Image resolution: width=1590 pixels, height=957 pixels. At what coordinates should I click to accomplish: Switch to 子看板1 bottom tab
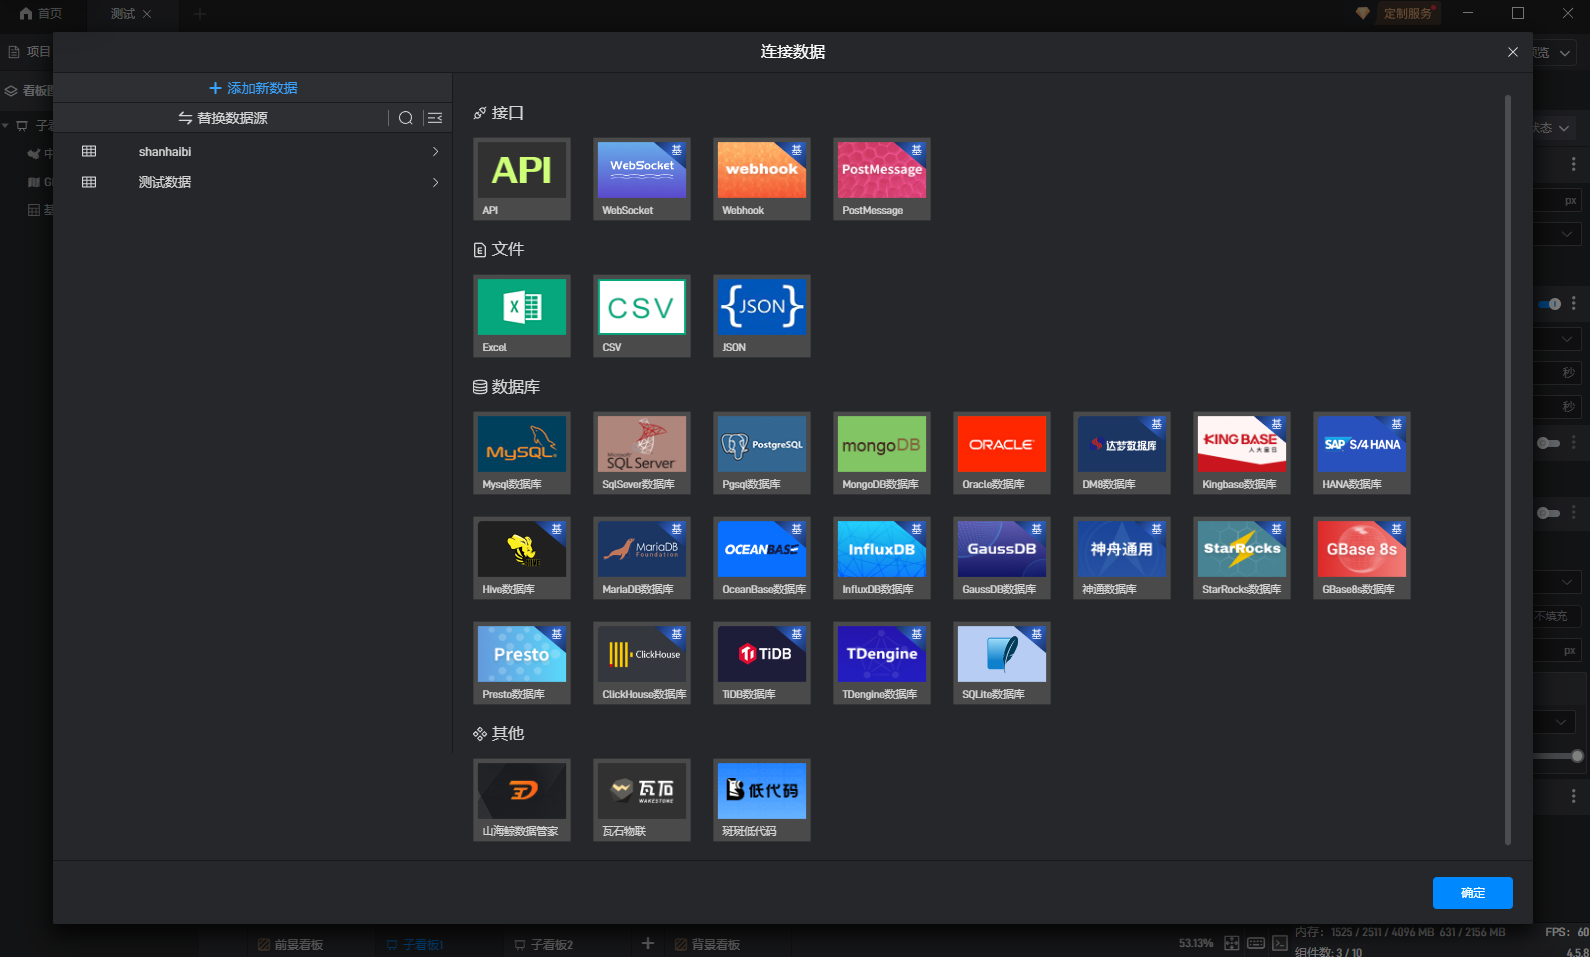[415, 944]
